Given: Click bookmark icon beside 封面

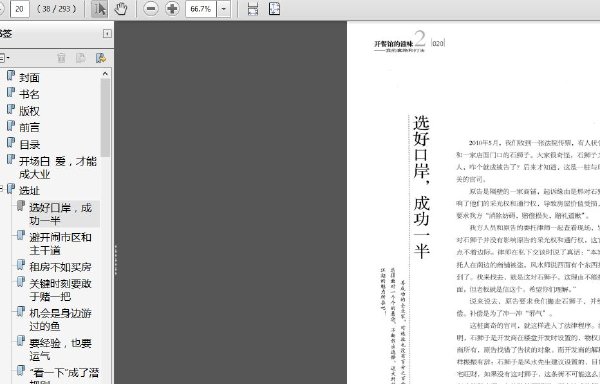Looking at the screenshot, I should point(11,75).
